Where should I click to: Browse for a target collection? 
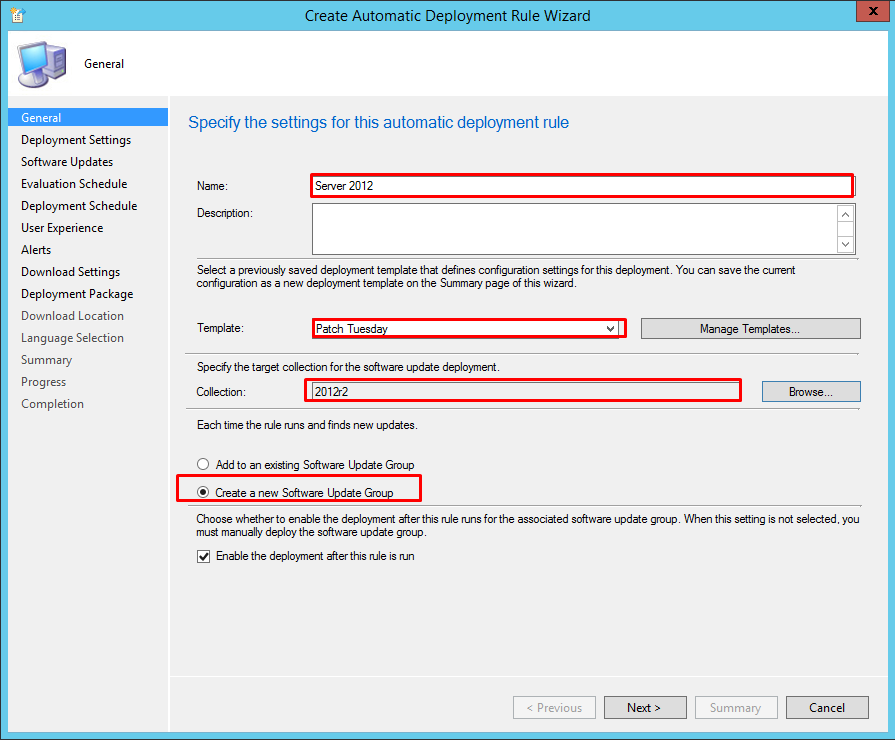(810, 392)
